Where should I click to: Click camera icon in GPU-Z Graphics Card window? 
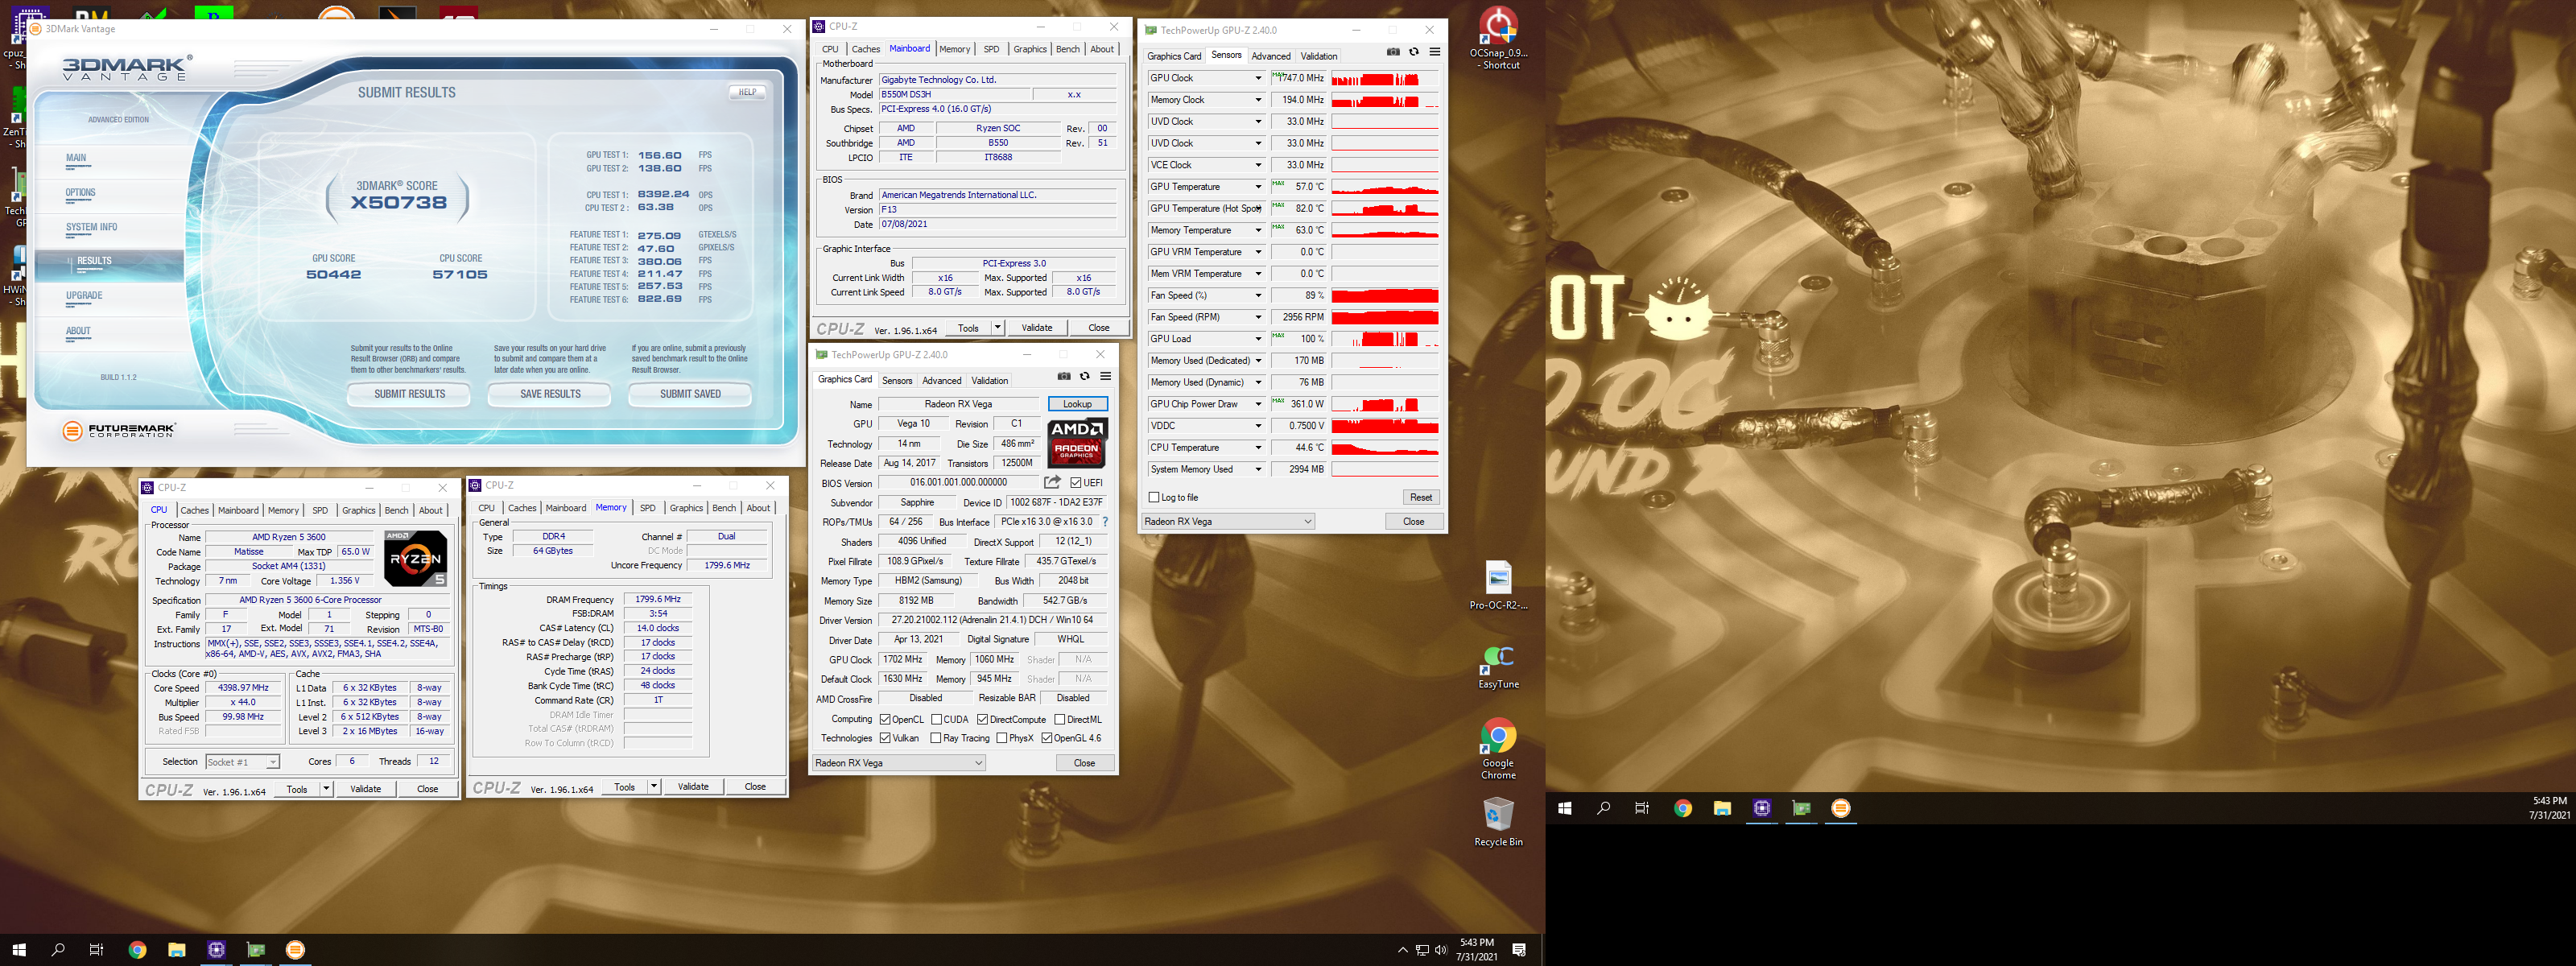pyautogui.click(x=1064, y=376)
